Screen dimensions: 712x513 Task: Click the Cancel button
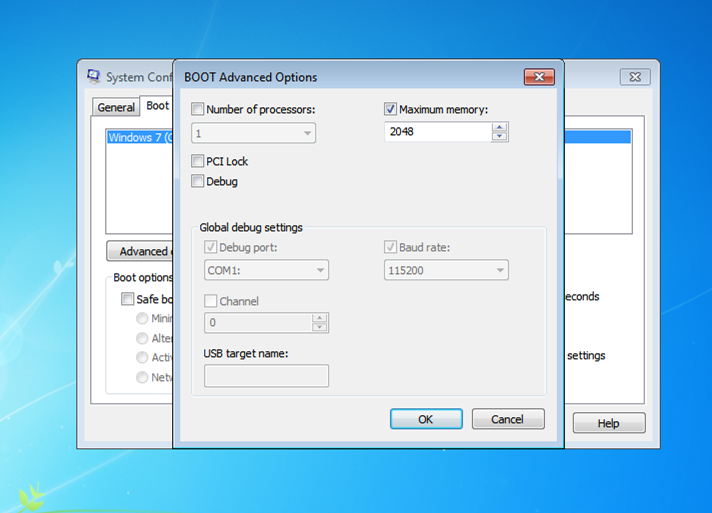tap(508, 419)
